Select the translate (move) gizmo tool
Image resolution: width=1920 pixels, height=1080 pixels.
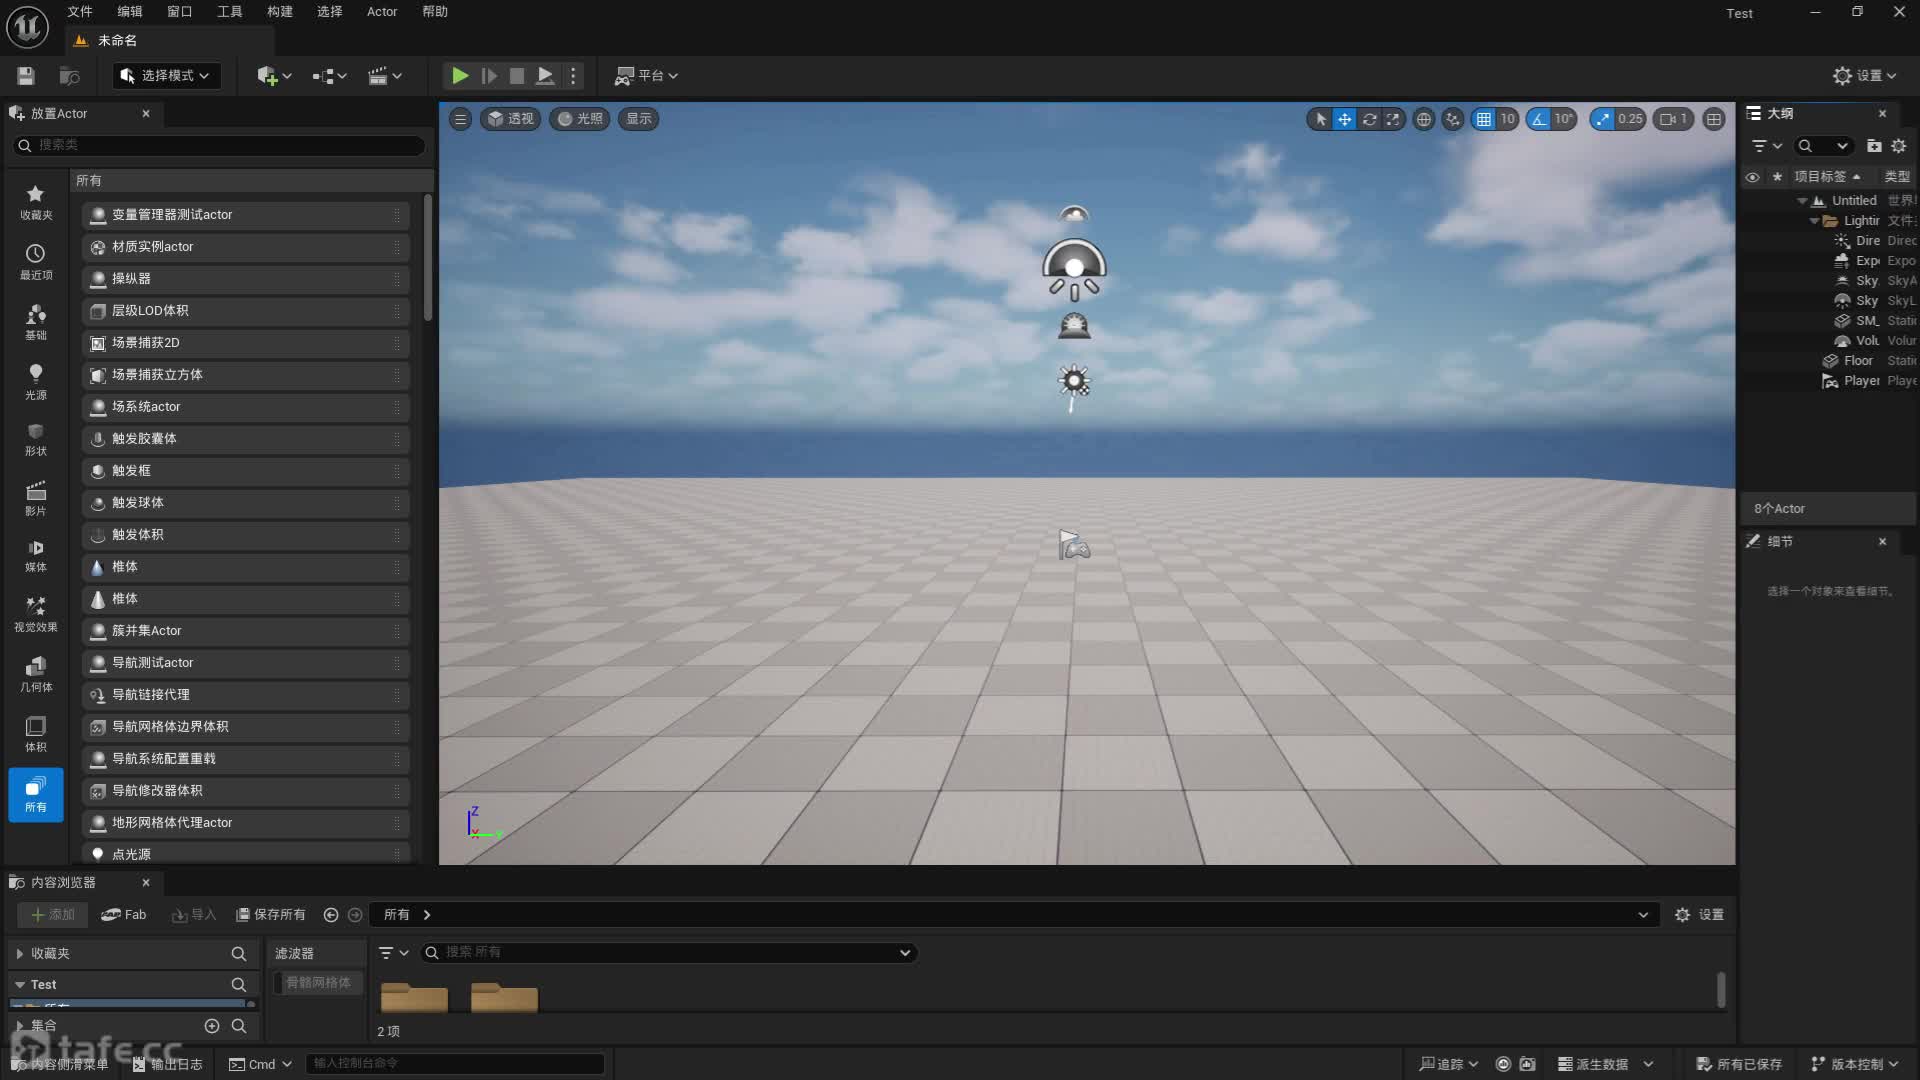coord(1345,119)
